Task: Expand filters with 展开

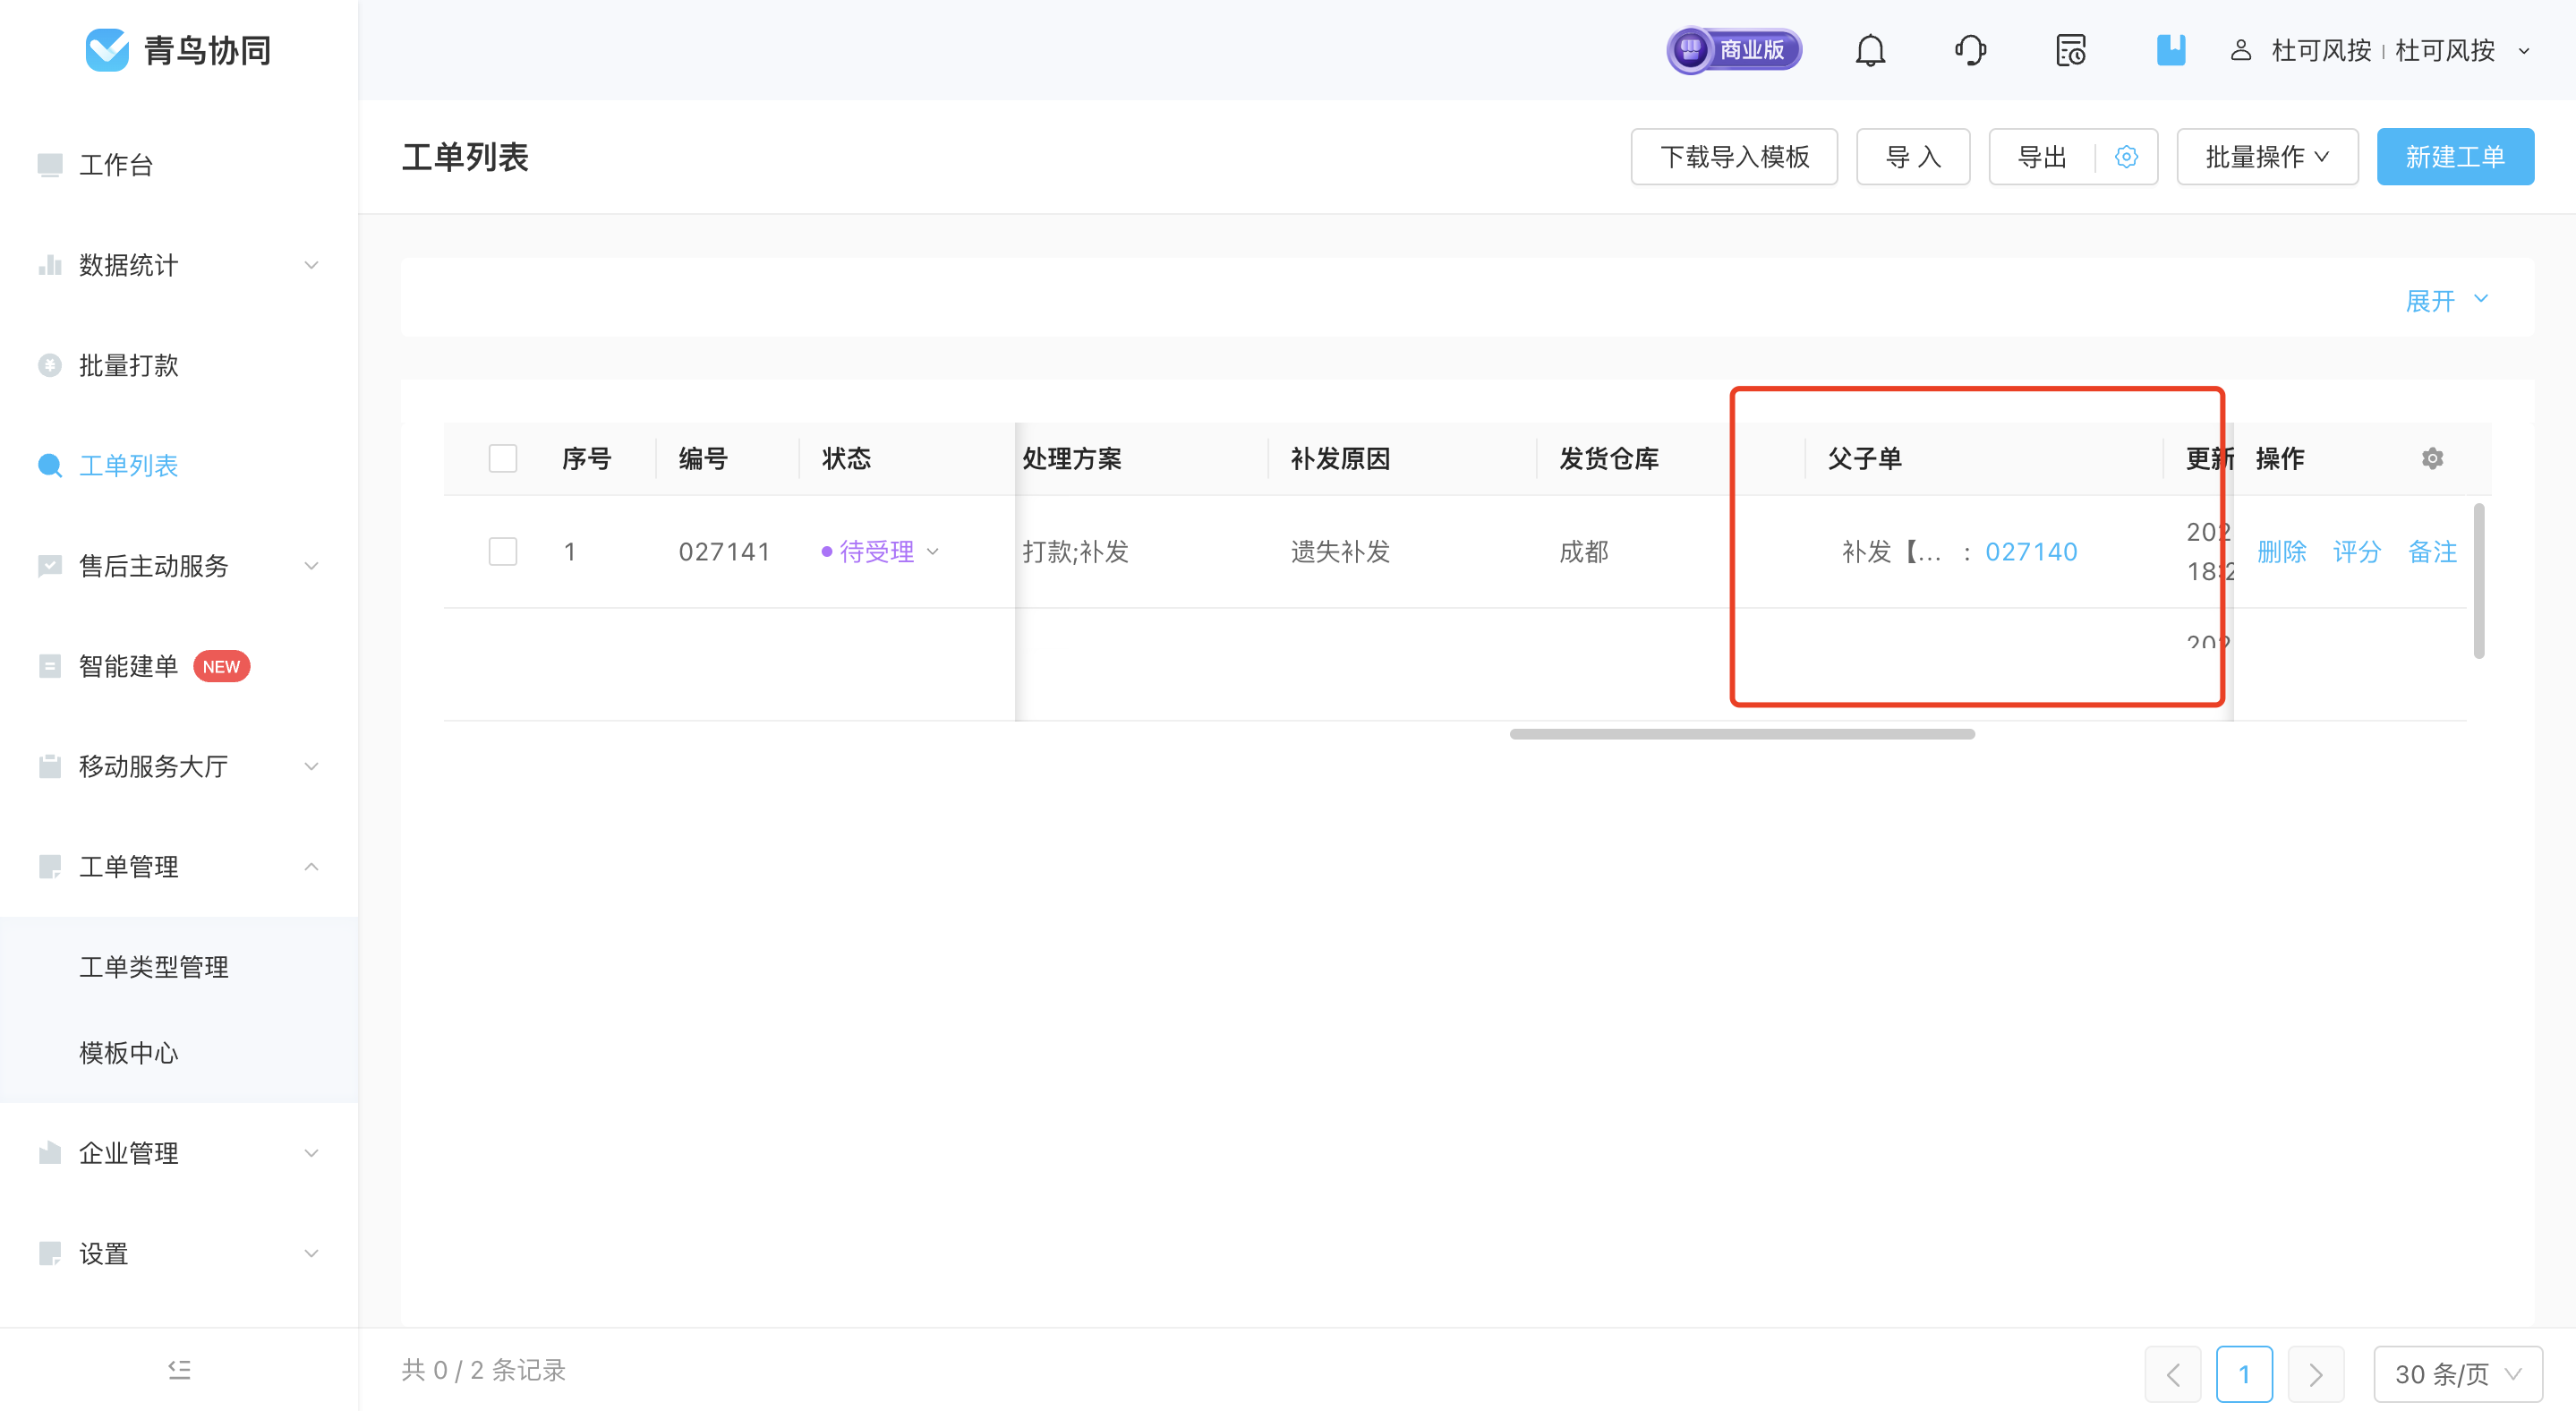Action: [x=2446, y=300]
